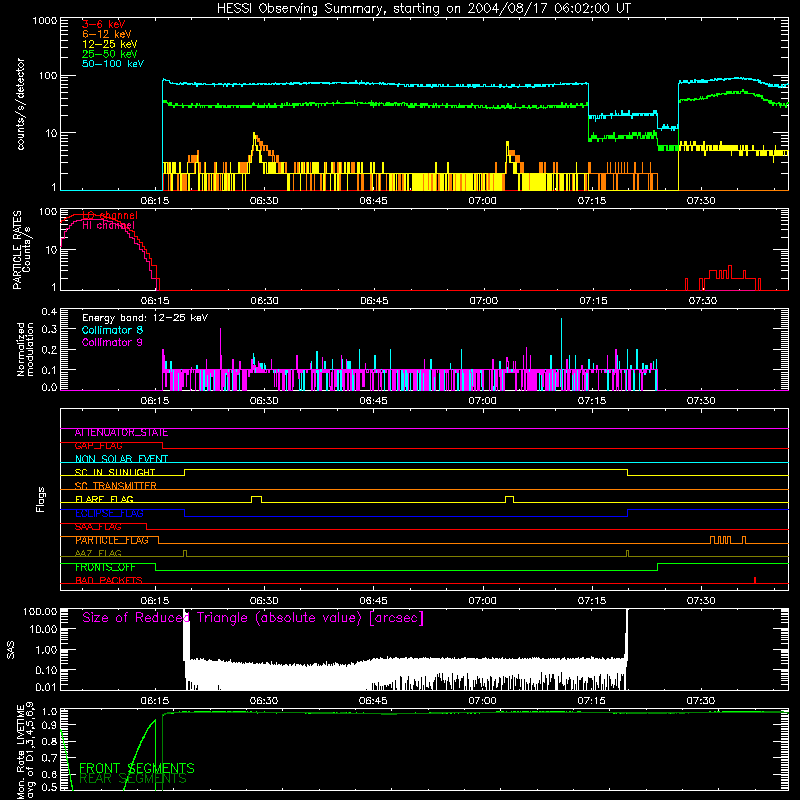
Task: Click the FRONTS_OFF flag label
Action: click(x=105, y=567)
